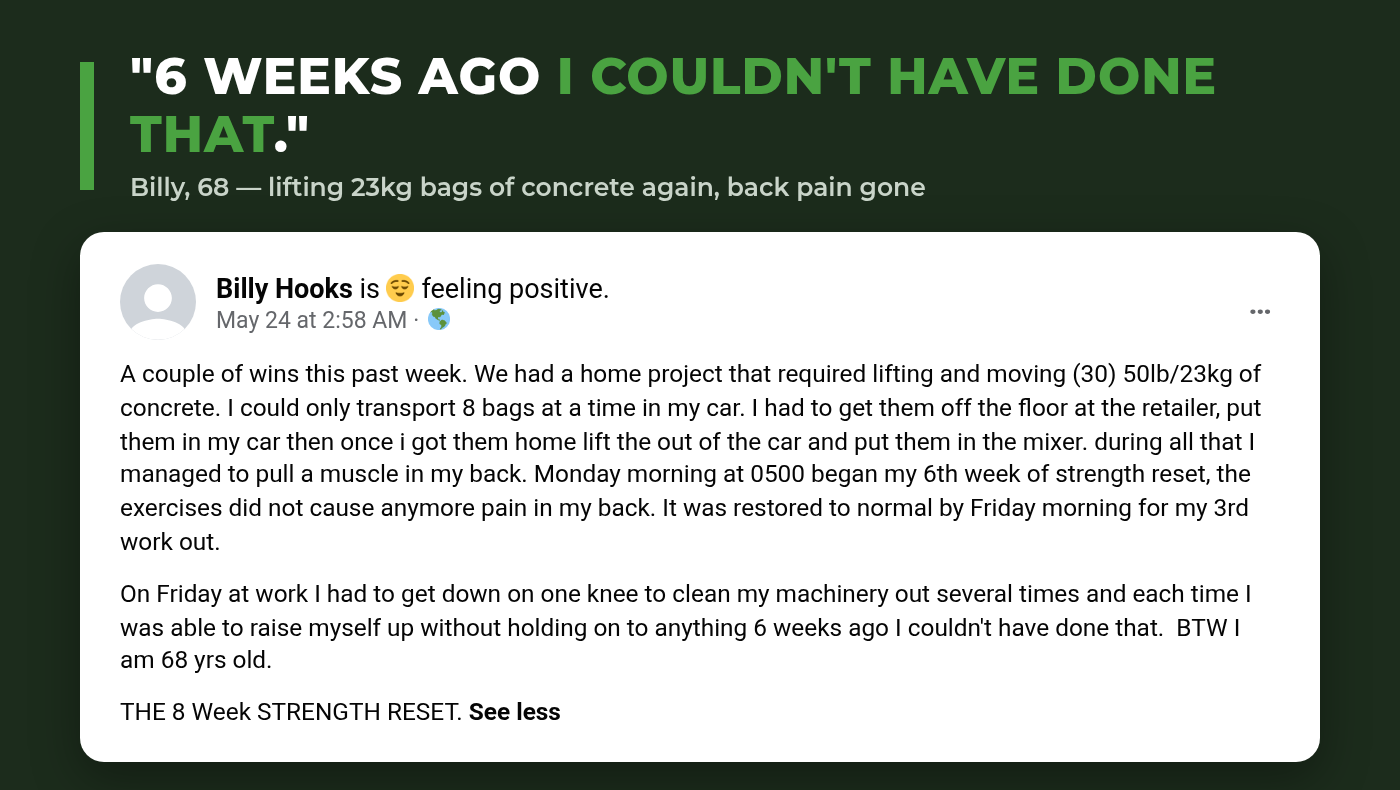Click the relieved face feeling emoji
The width and height of the screenshot is (1400, 790).
tap(400, 289)
